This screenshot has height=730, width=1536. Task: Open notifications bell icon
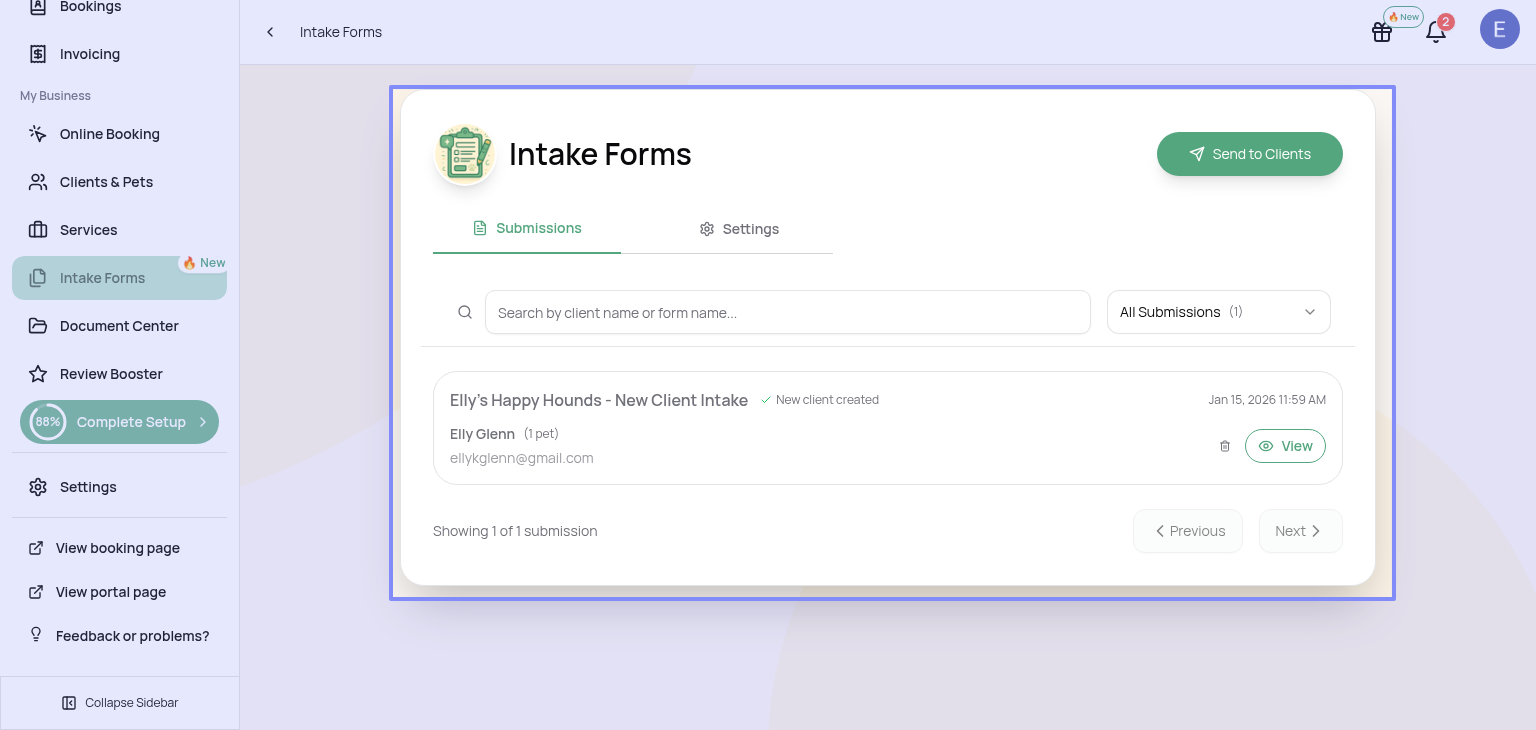click(1435, 32)
